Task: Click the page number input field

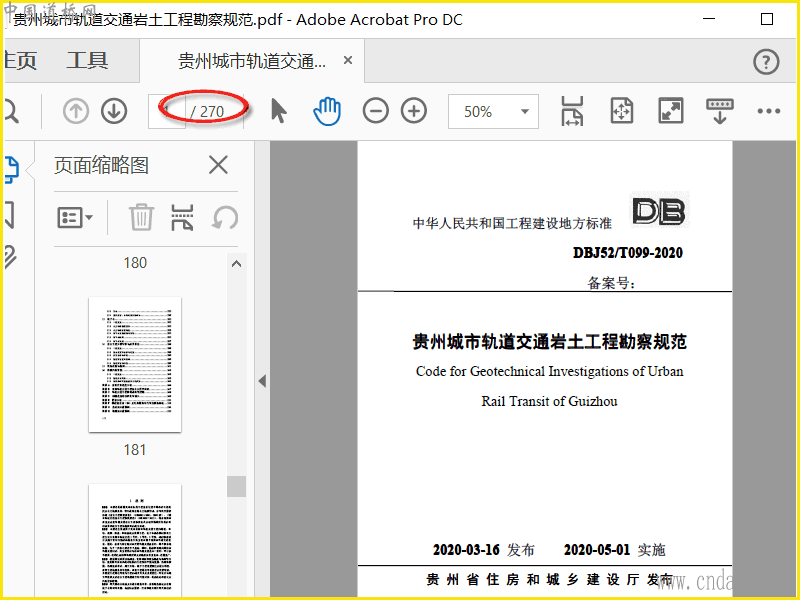Action: point(167,111)
